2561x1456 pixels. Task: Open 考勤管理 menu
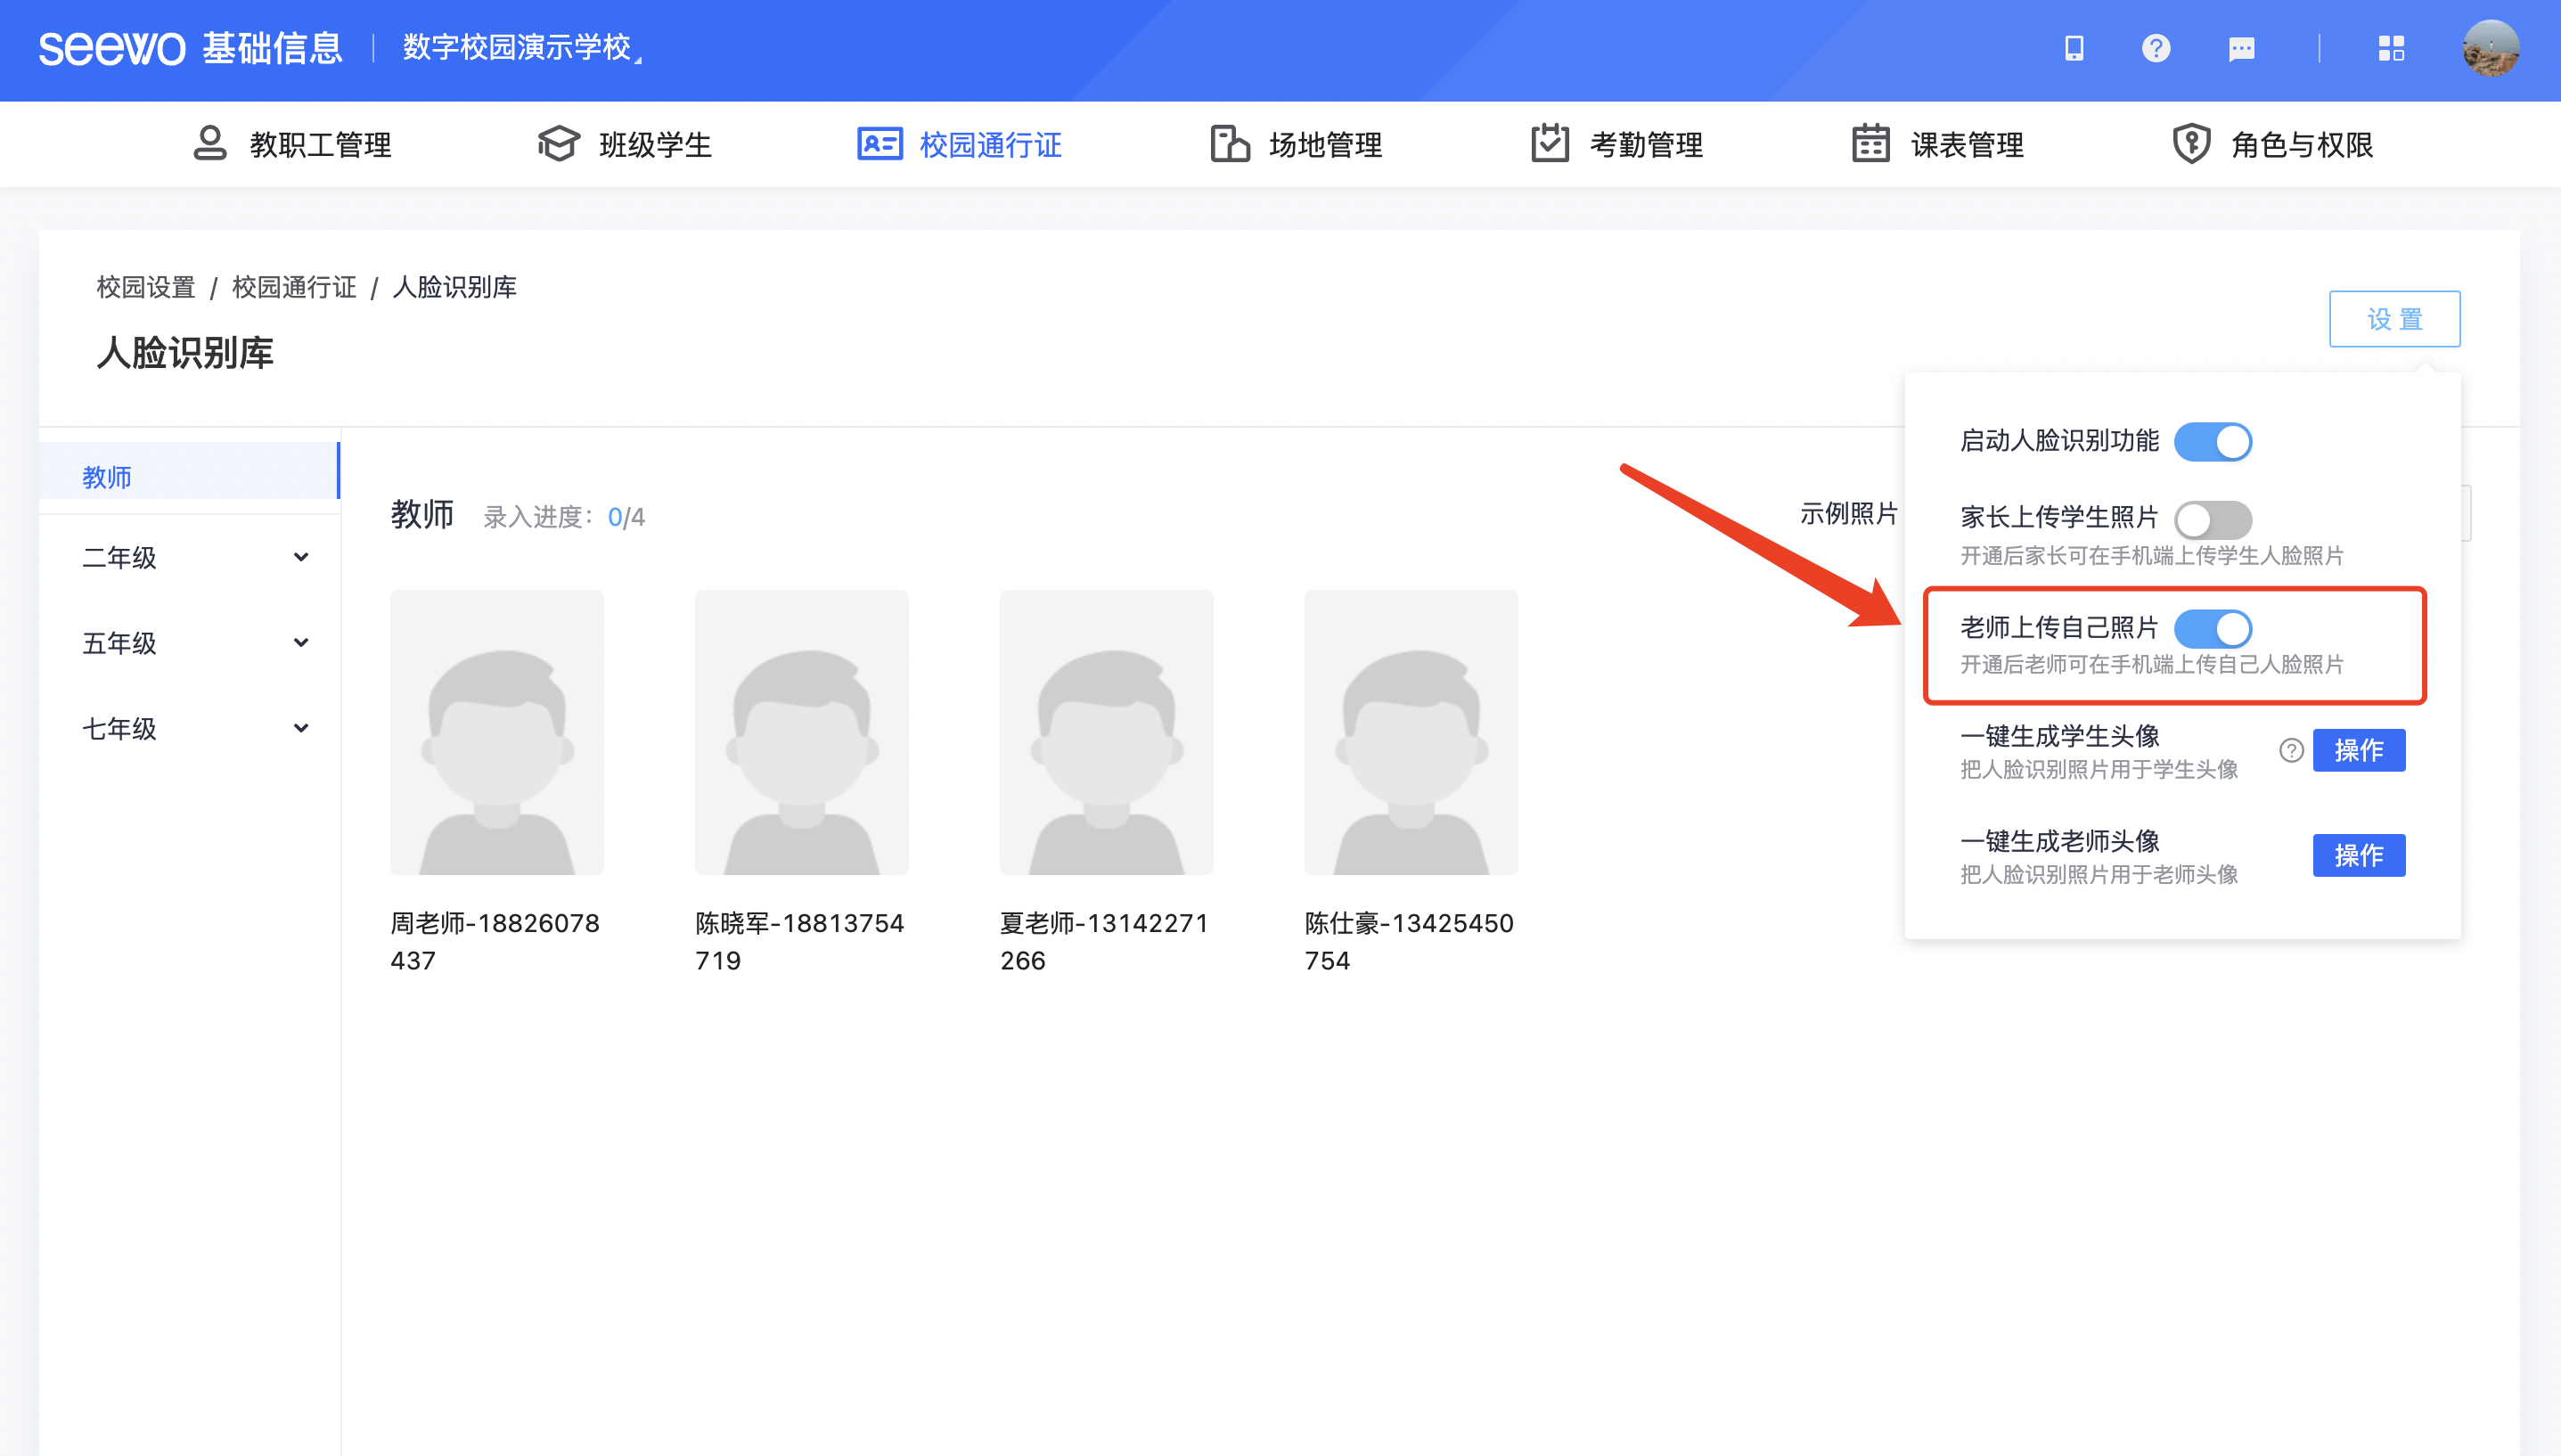click(x=1617, y=144)
